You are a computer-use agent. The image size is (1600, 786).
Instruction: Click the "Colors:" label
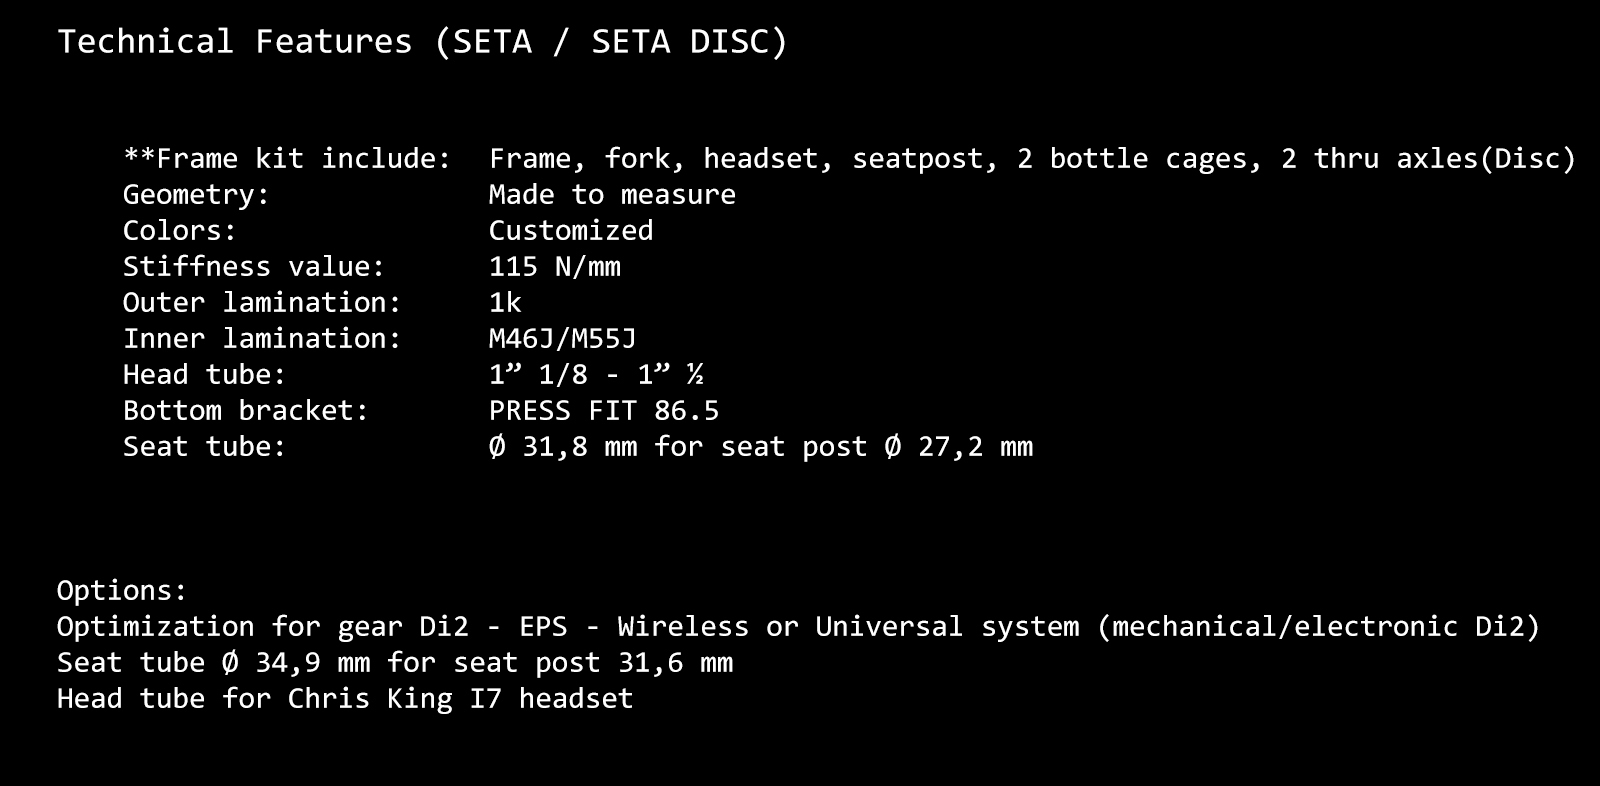180,231
